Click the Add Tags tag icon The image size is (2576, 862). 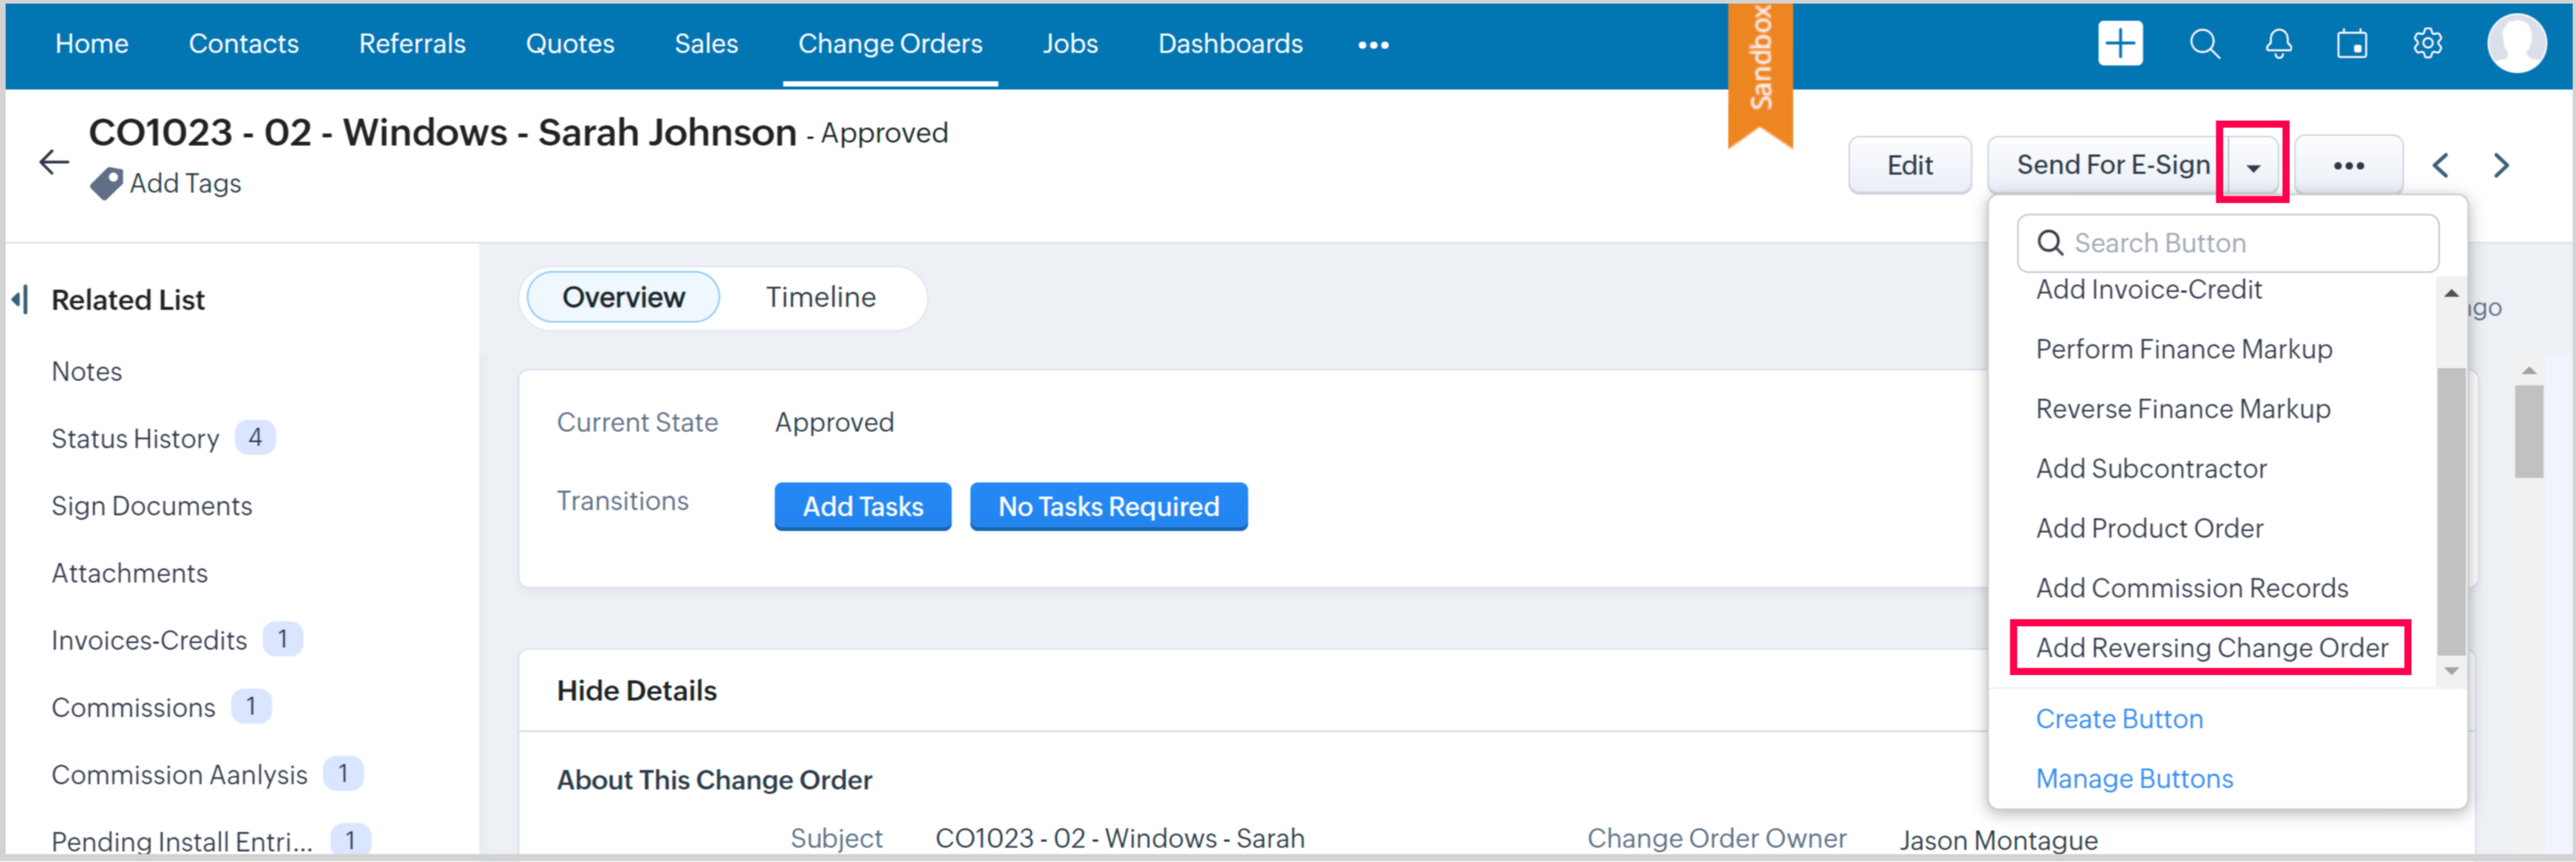pos(106,184)
